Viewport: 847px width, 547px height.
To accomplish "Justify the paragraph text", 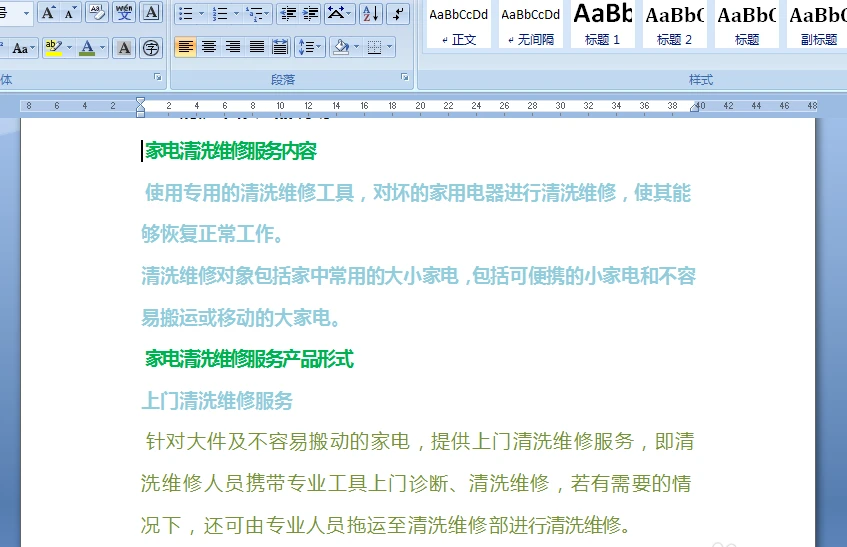I will click(x=257, y=47).
